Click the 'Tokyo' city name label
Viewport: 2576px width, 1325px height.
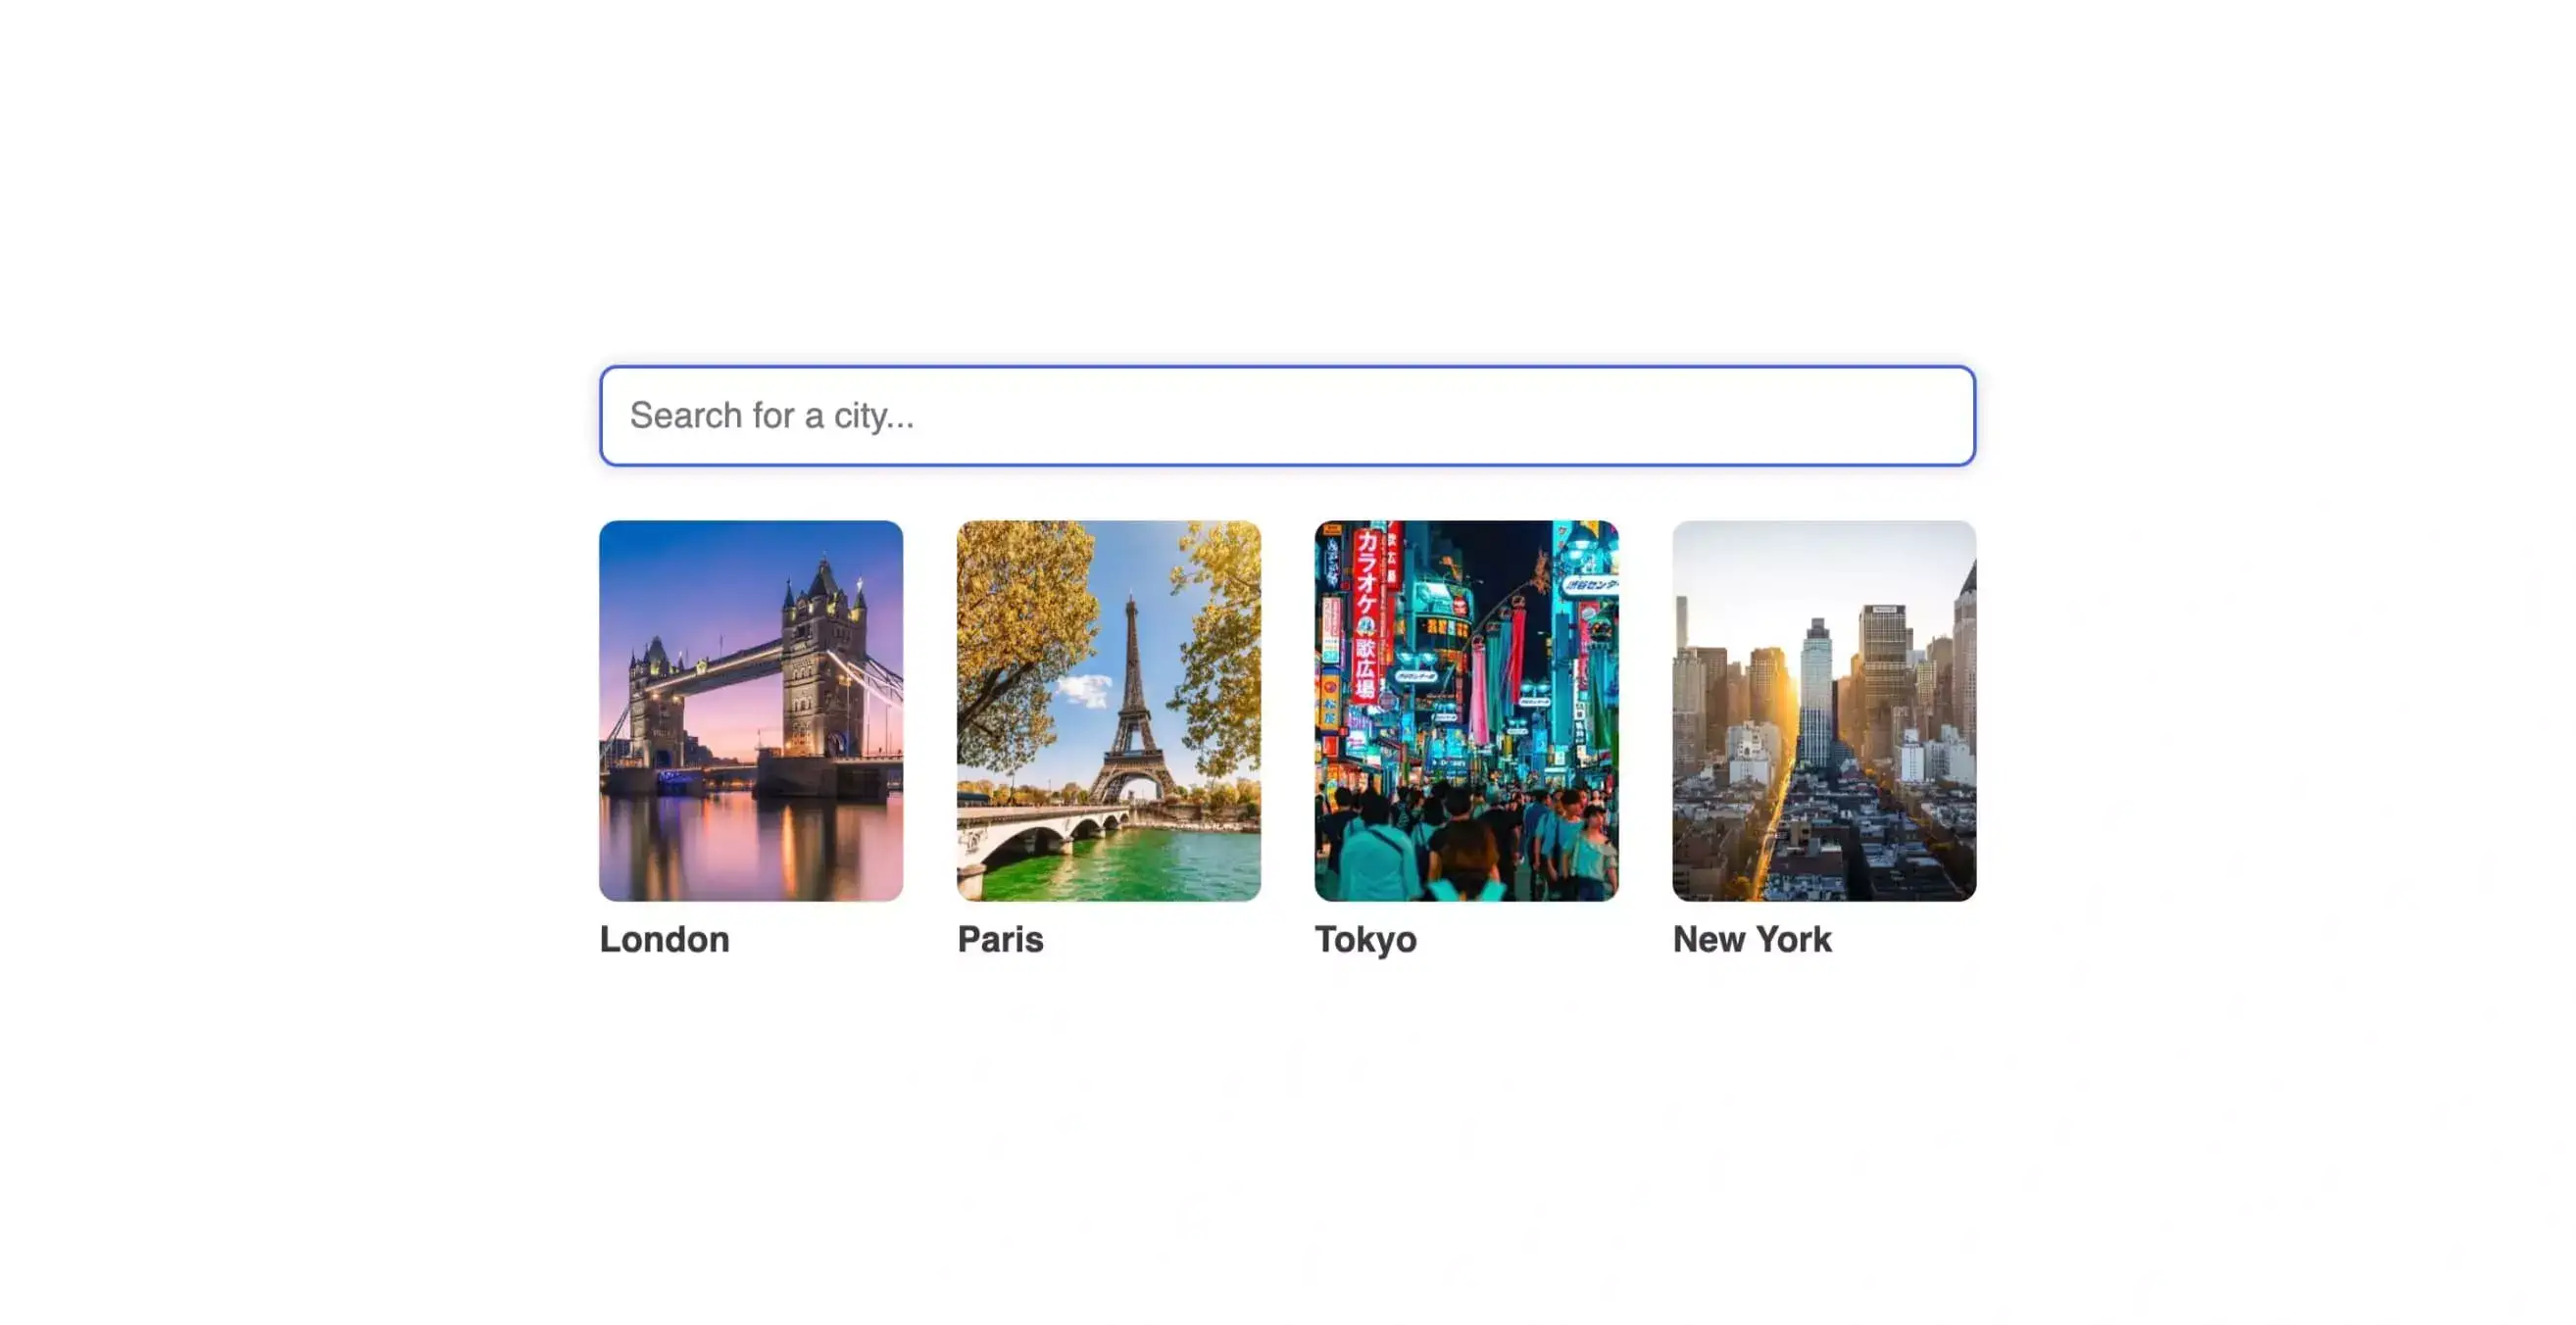(1365, 939)
